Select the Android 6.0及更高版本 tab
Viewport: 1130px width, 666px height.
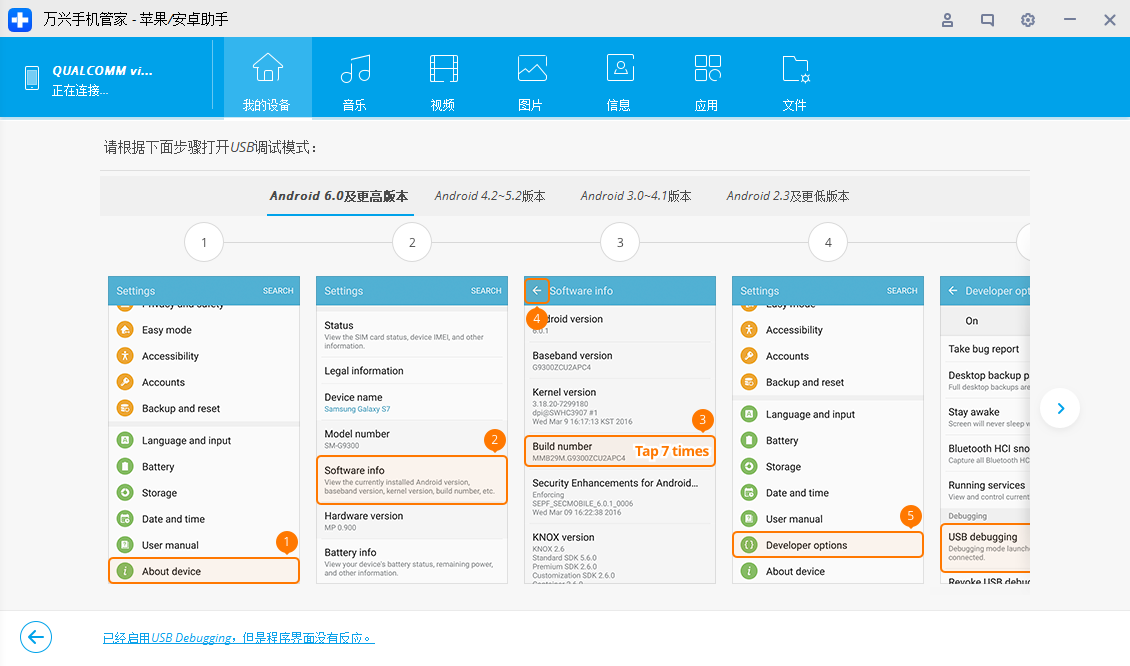click(x=339, y=196)
